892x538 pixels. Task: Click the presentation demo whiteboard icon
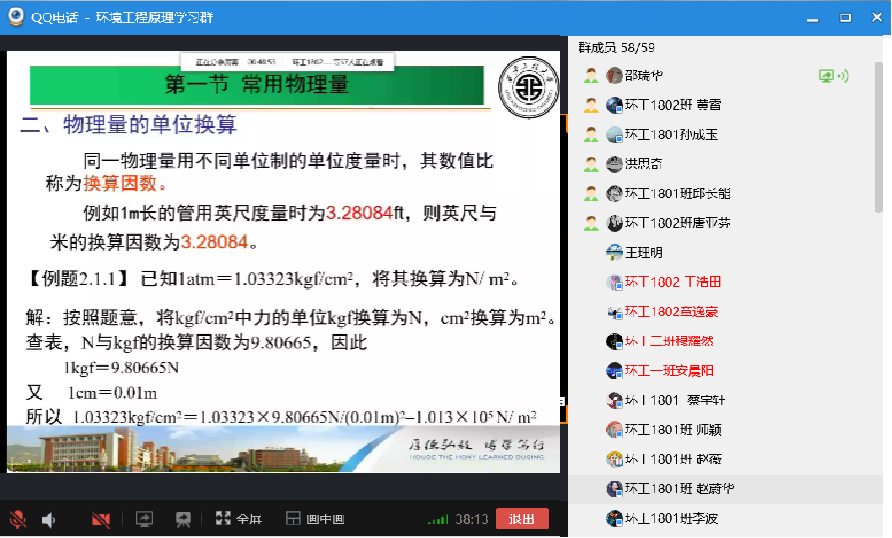(x=183, y=519)
